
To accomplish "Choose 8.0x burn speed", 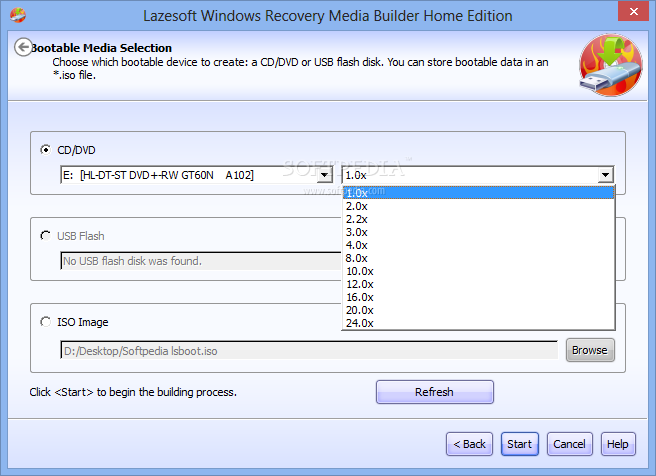I will click(x=479, y=258).
